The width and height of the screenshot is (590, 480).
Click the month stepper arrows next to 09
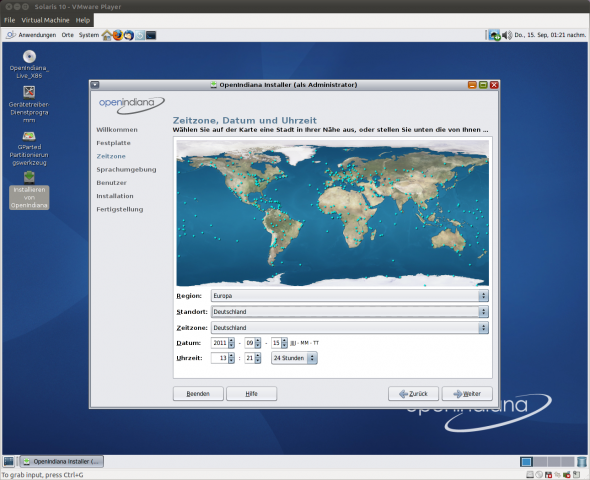[258, 343]
